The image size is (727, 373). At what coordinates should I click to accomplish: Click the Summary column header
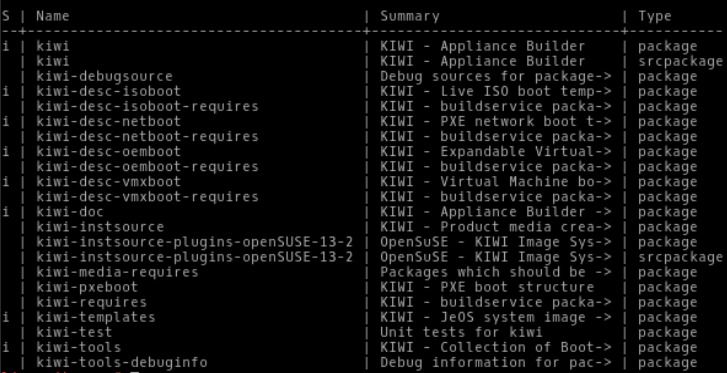[410, 16]
